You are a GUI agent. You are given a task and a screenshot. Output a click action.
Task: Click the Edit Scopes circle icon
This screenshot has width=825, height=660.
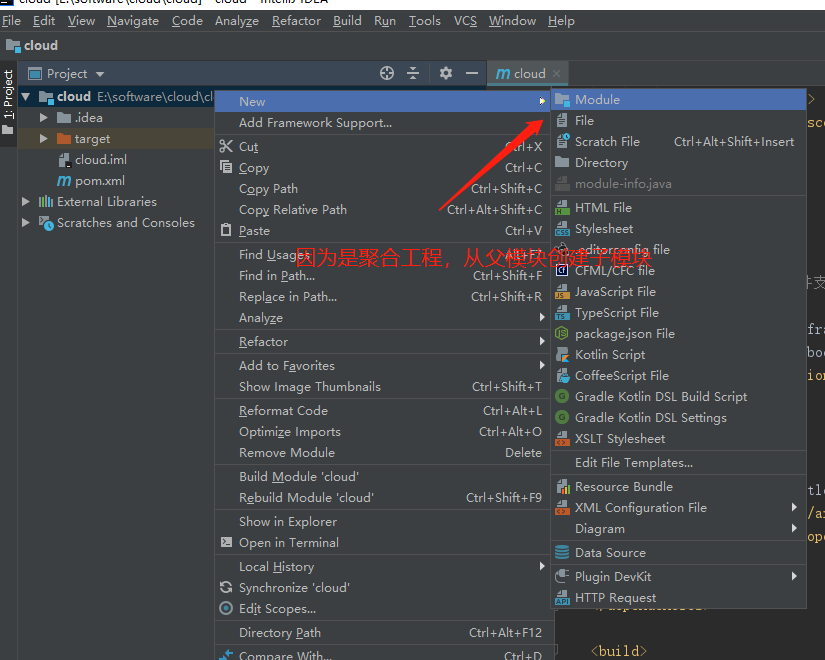coord(226,608)
